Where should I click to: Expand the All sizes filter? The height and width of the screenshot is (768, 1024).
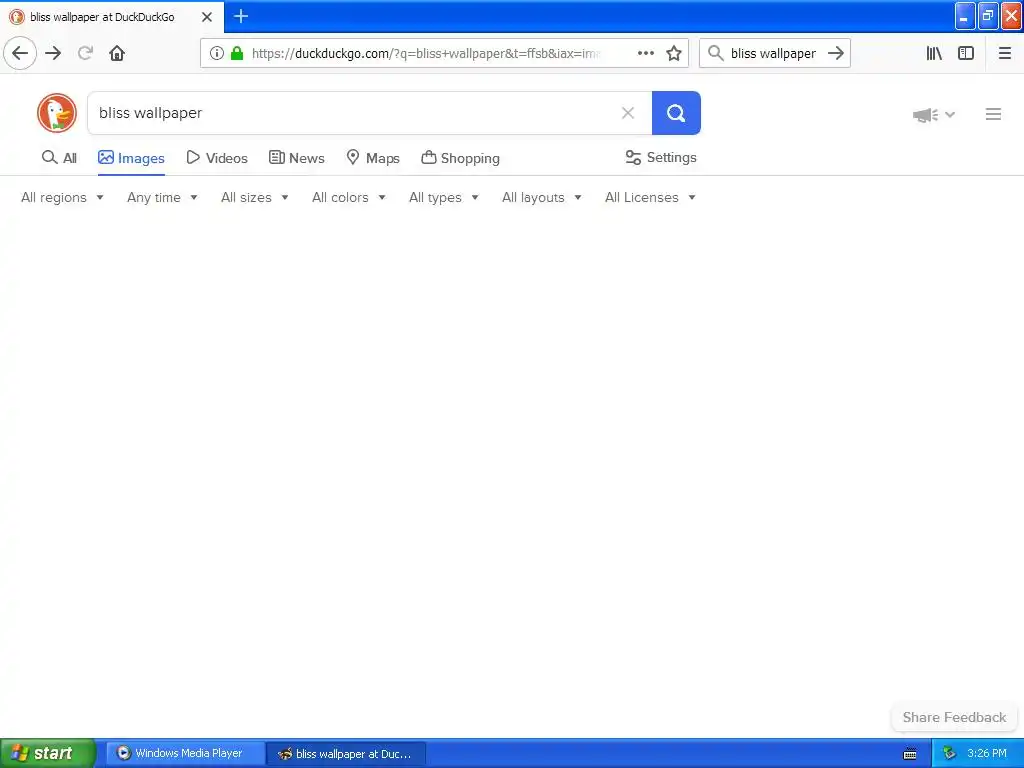(255, 197)
